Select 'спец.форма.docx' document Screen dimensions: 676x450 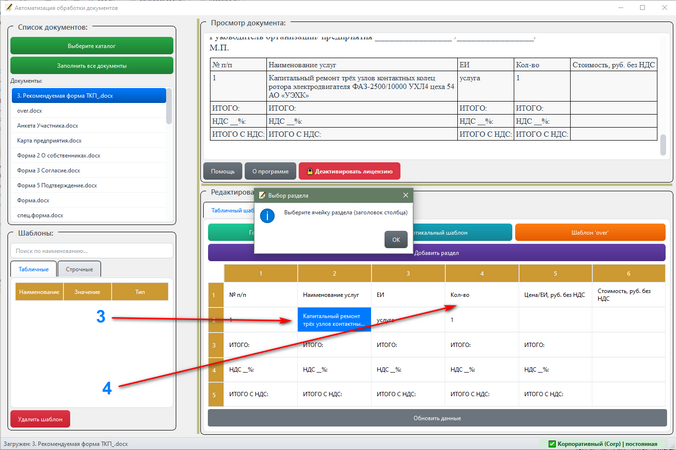tap(89, 215)
